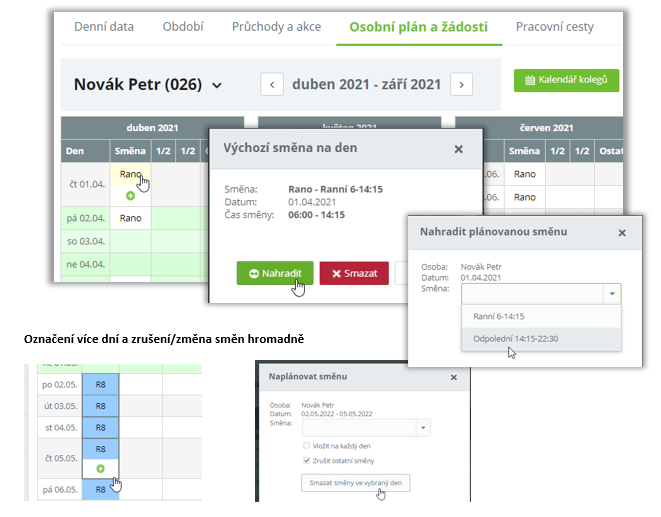This screenshot has width=661, height=517.
Task: Uncheck the Zrušit ostatní směny checkbox
Action: [x=306, y=460]
